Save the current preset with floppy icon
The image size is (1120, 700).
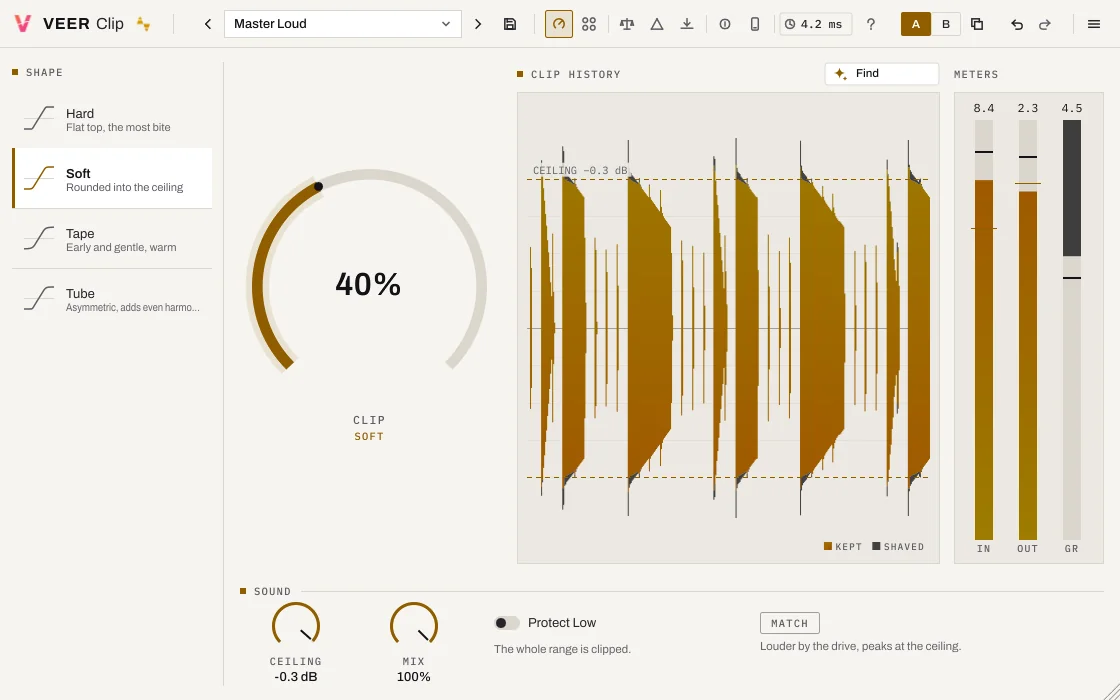point(510,24)
